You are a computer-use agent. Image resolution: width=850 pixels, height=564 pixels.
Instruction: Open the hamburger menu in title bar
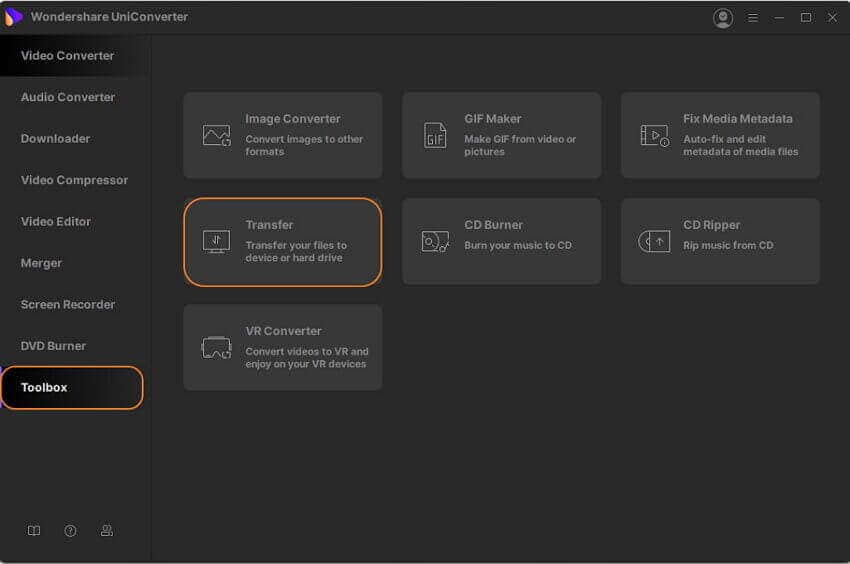753,17
